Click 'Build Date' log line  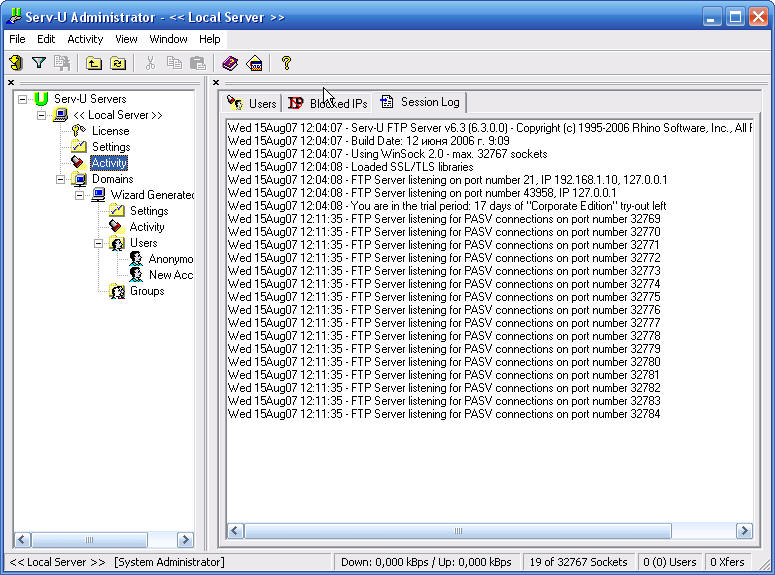[369, 141]
